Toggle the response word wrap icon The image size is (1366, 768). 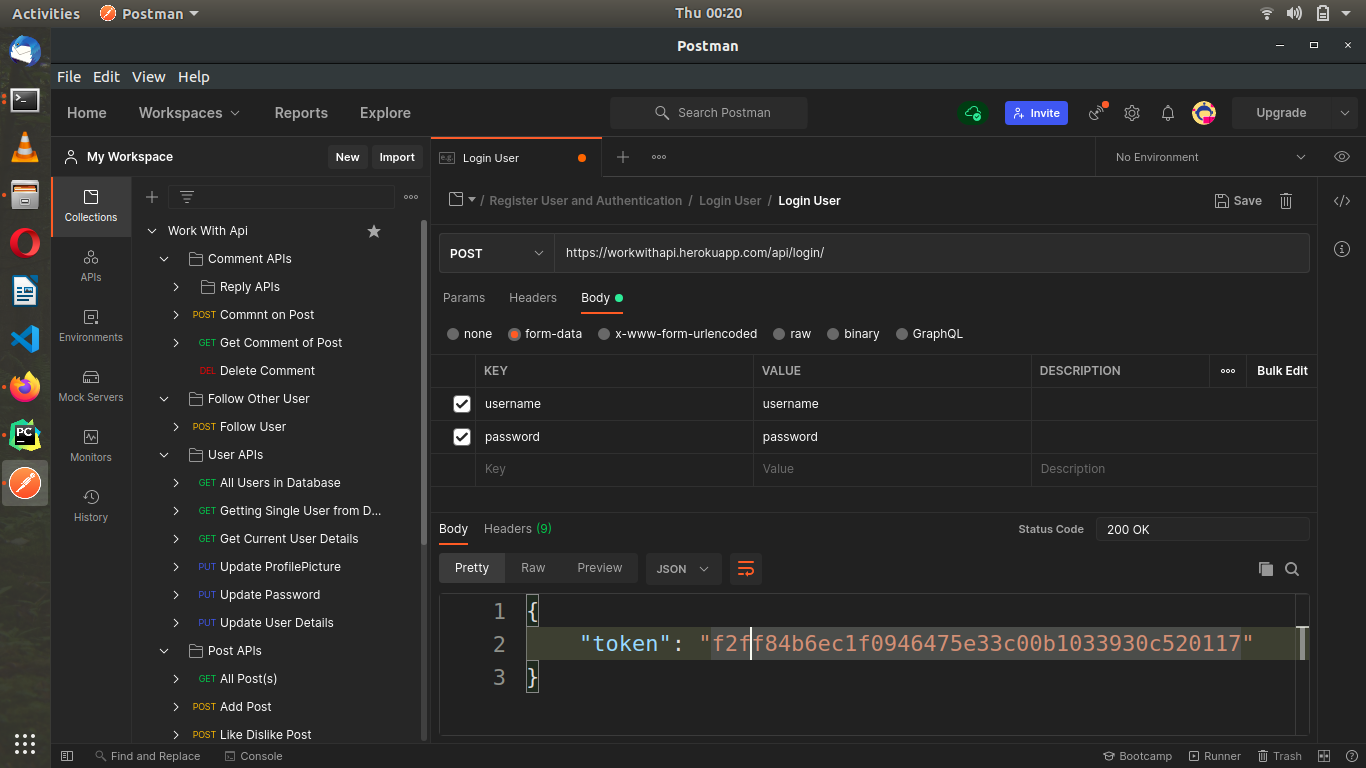(746, 568)
